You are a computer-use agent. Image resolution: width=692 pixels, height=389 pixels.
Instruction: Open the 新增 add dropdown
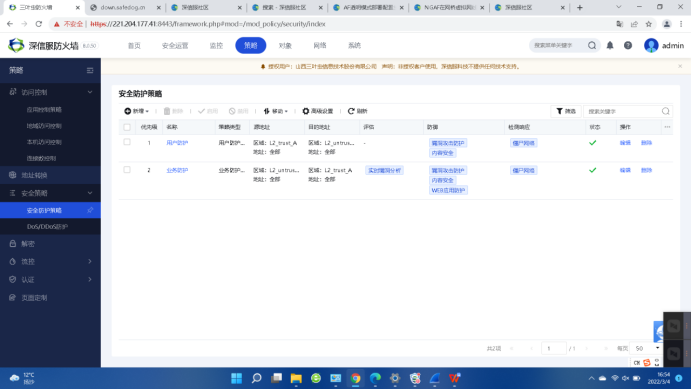pyautogui.click(x=136, y=111)
